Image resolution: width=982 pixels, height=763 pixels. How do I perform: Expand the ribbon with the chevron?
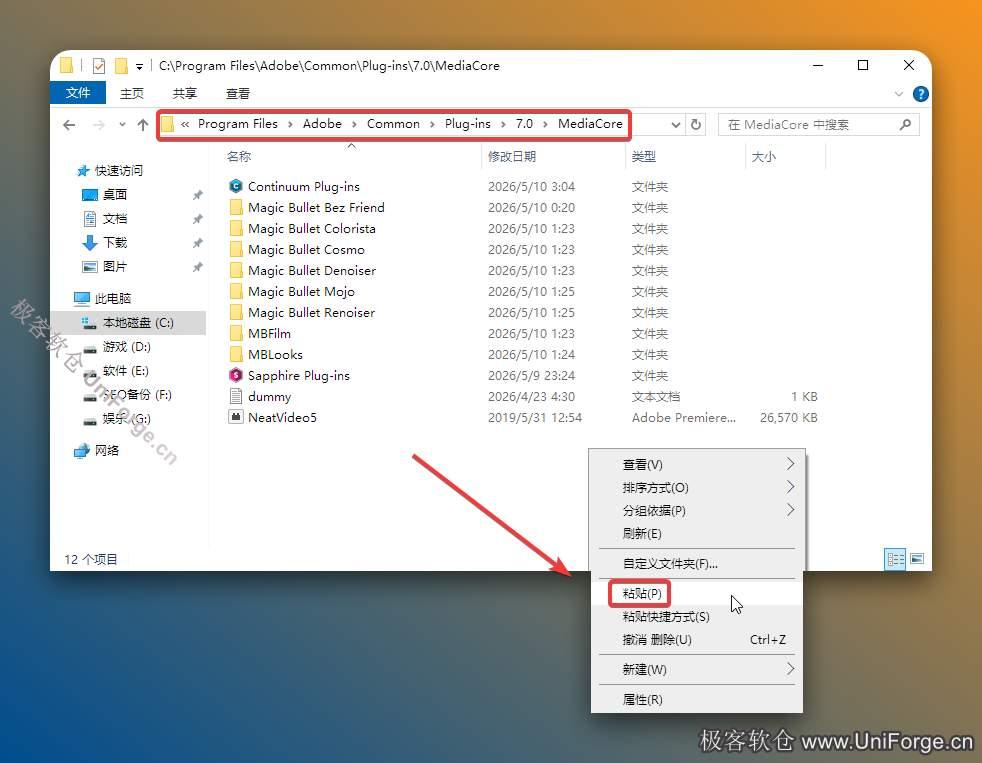(x=899, y=94)
